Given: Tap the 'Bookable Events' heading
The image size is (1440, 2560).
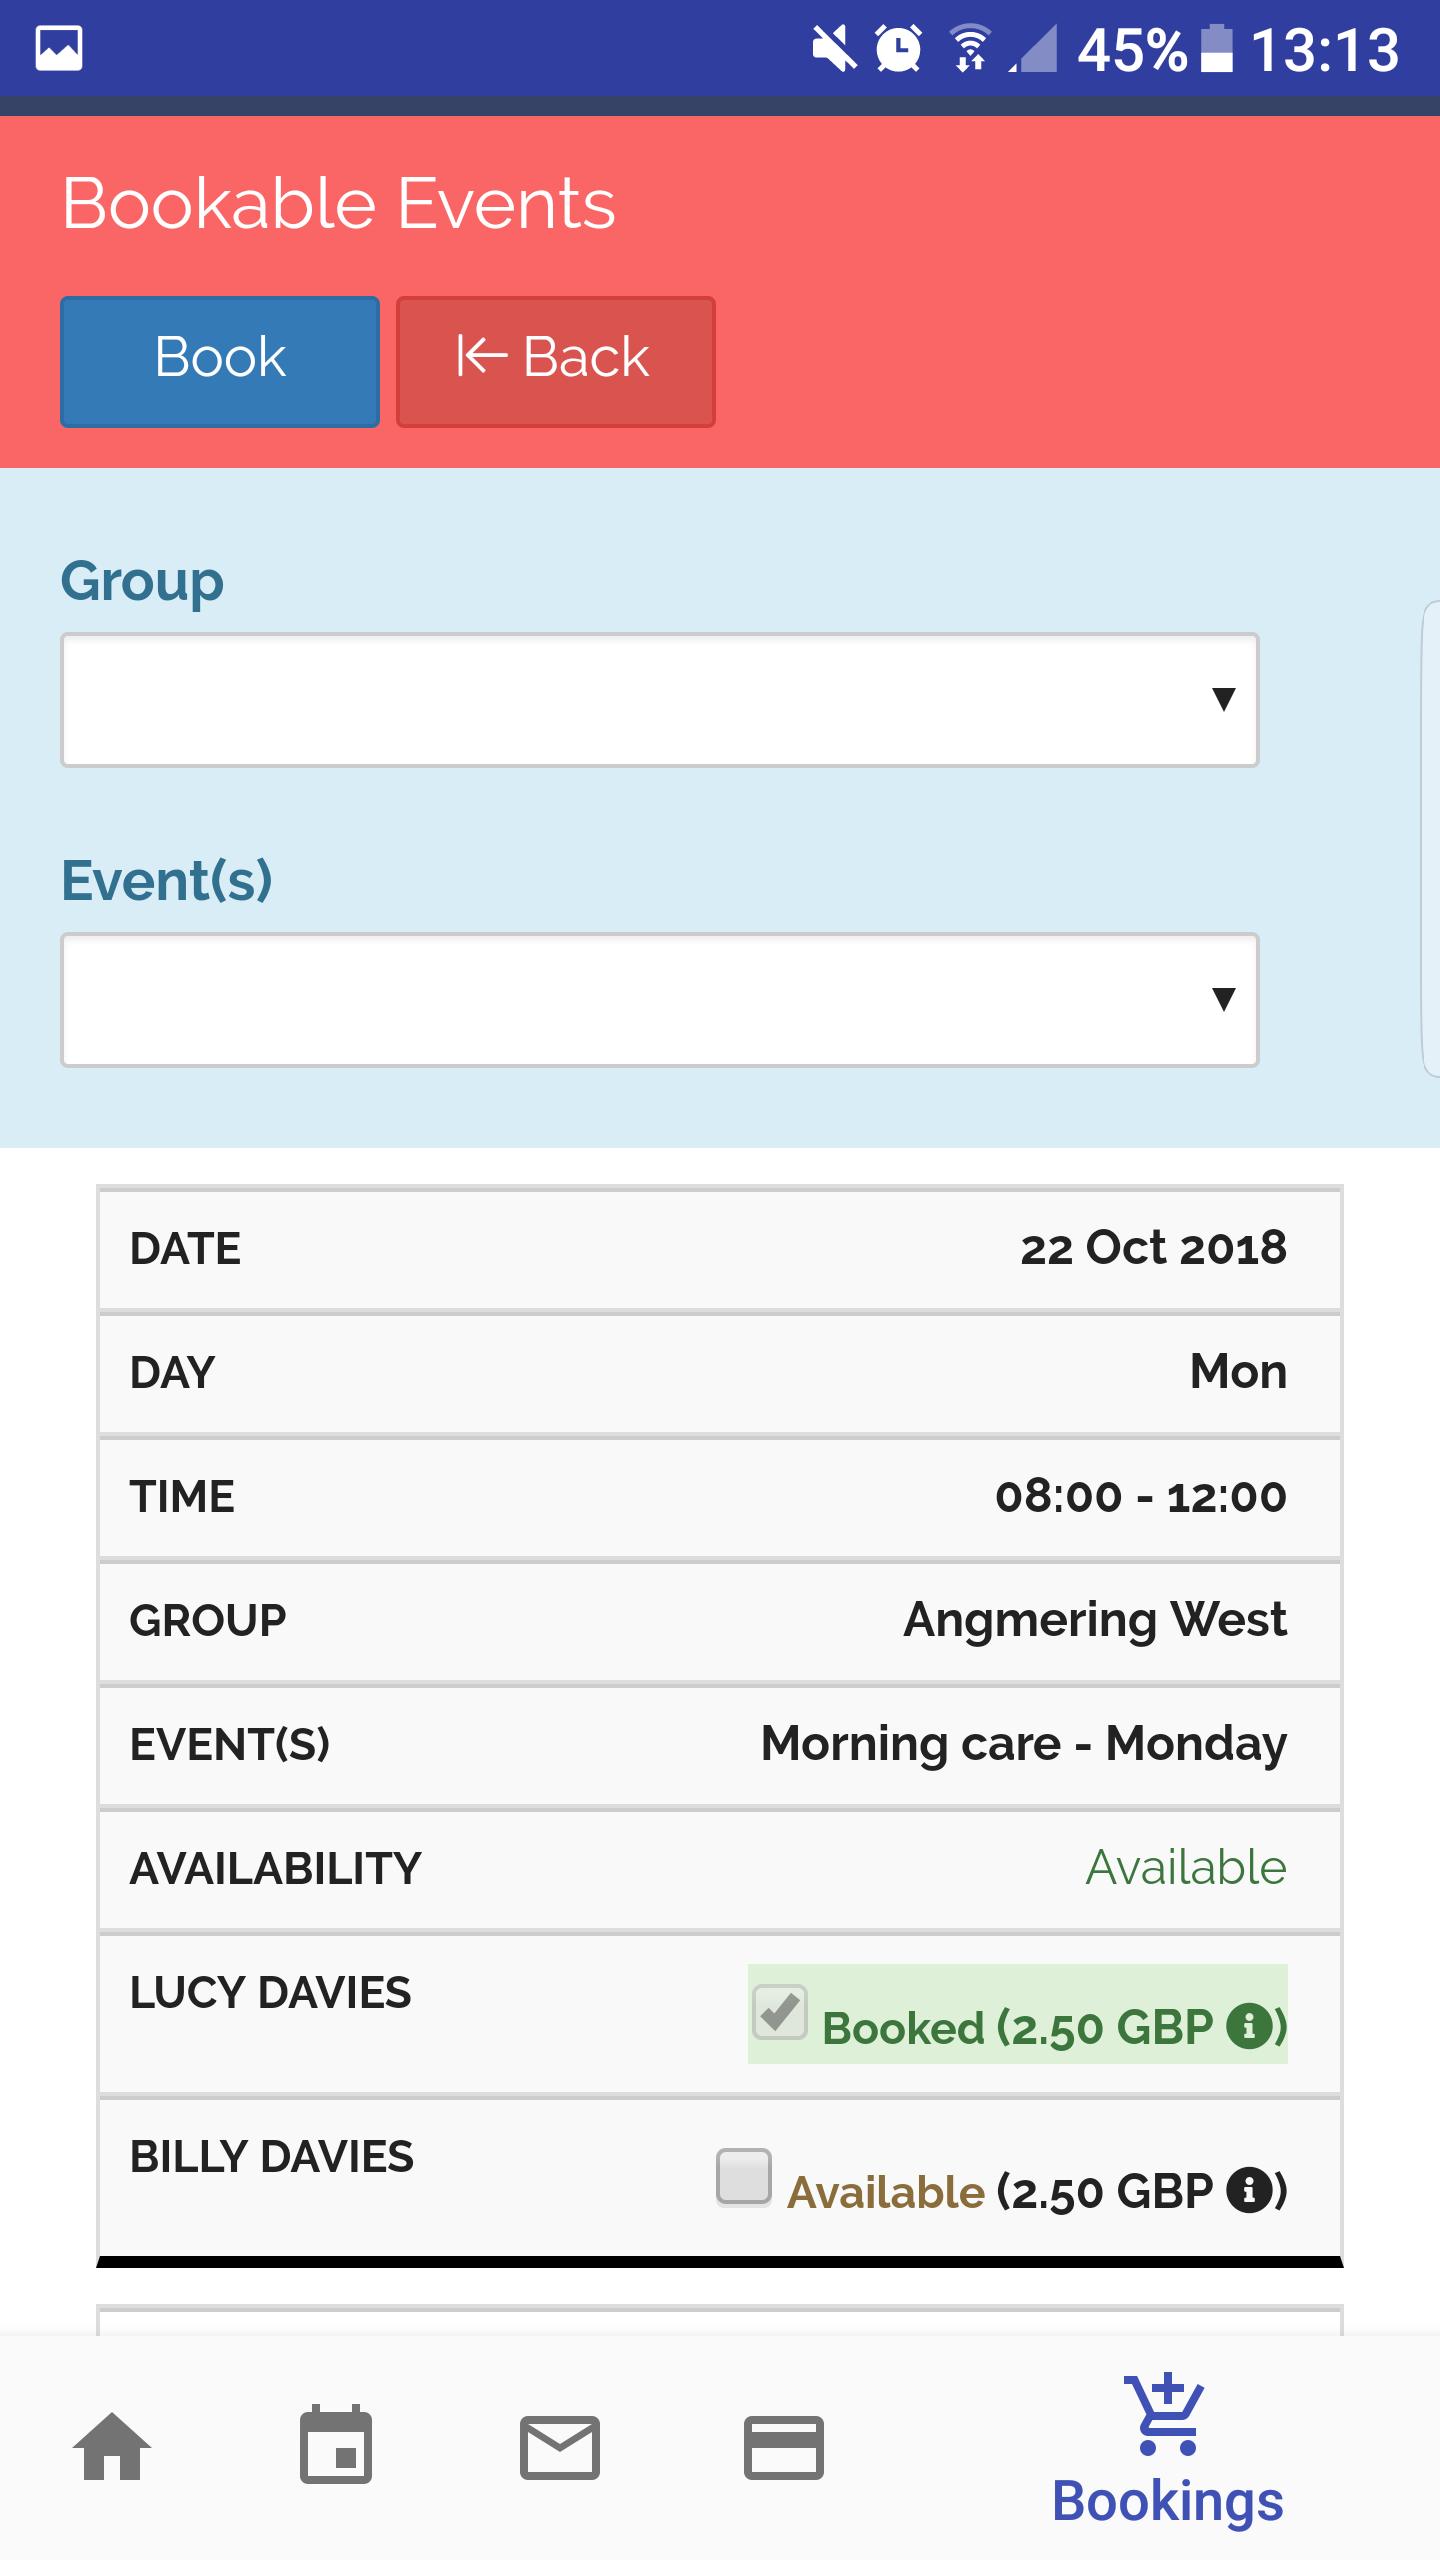Looking at the screenshot, I should [x=339, y=204].
